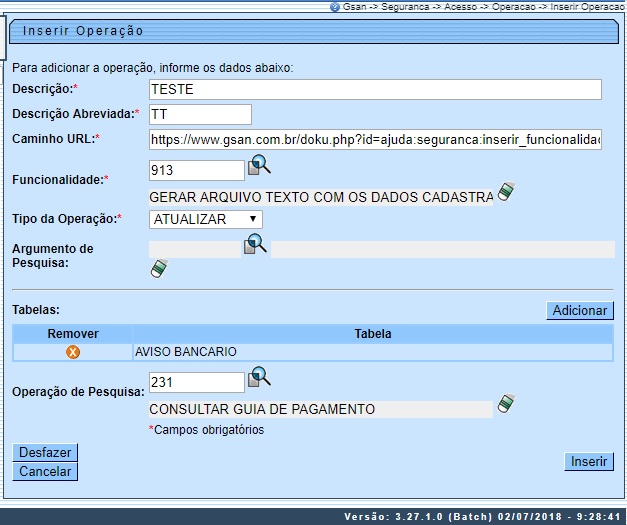627x525 pixels.
Task: Click the Argumento de Pesquisa description field
Action: pyautogui.click(x=443, y=250)
